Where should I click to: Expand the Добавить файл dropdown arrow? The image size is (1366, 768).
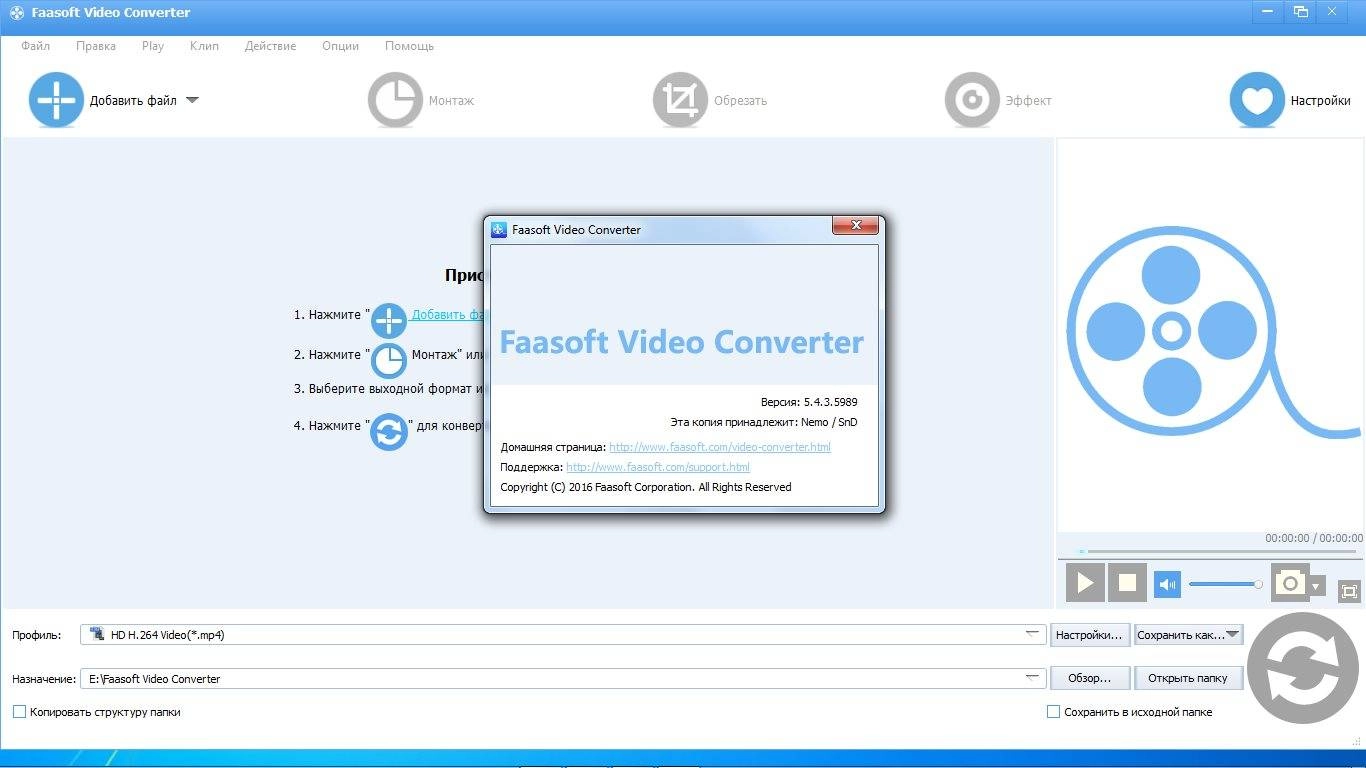coord(192,100)
